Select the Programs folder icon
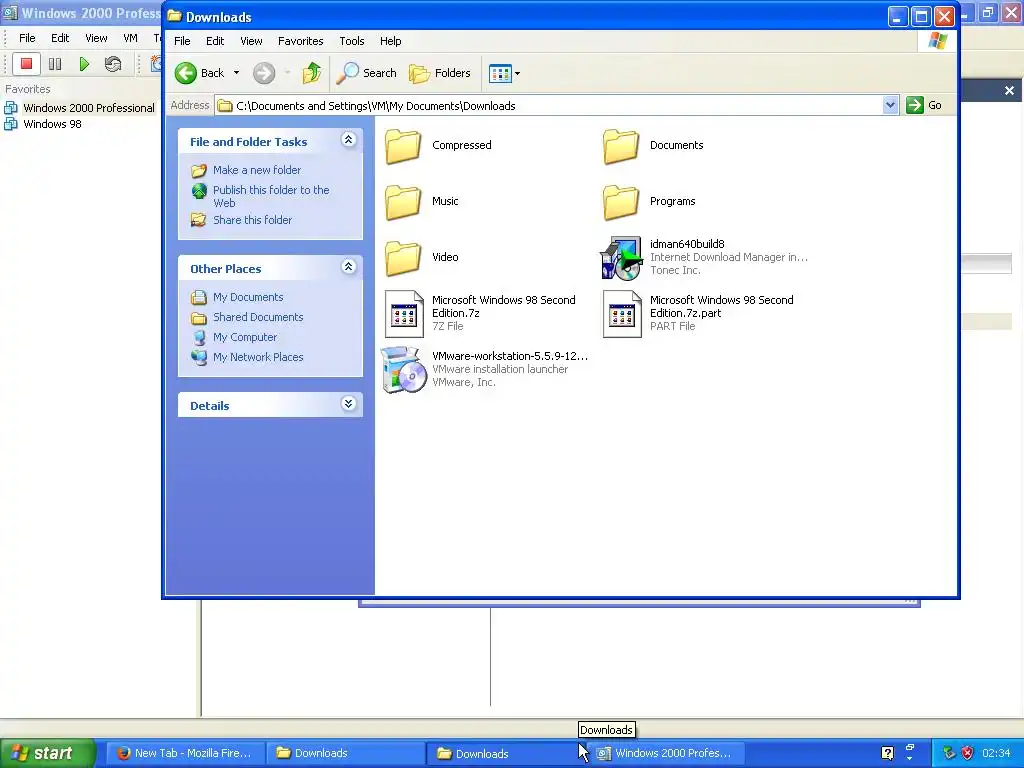1024x768 pixels. pyautogui.click(x=621, y=202)
